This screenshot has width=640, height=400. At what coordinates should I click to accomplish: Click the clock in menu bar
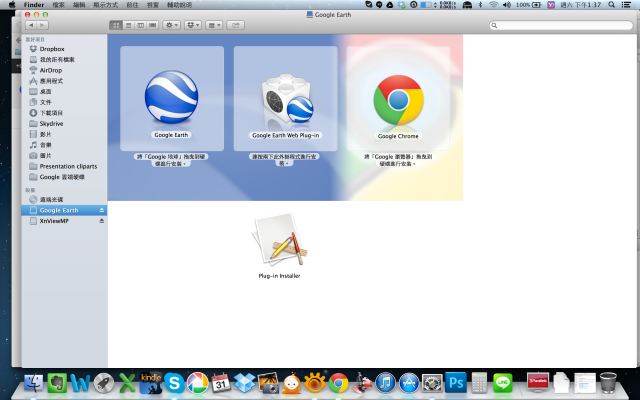coord(581,5)
